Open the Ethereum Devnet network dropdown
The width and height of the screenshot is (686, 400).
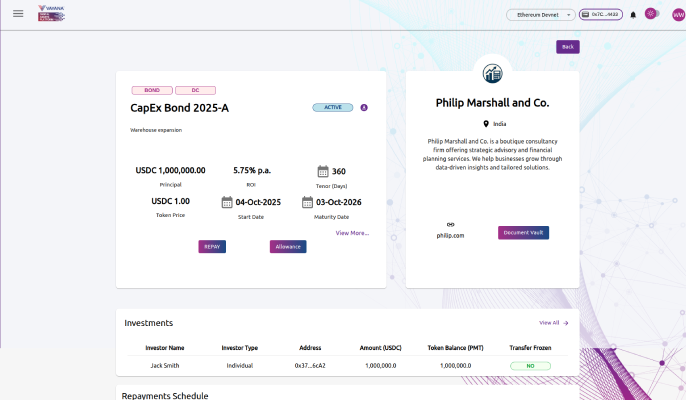click(540, 15)
